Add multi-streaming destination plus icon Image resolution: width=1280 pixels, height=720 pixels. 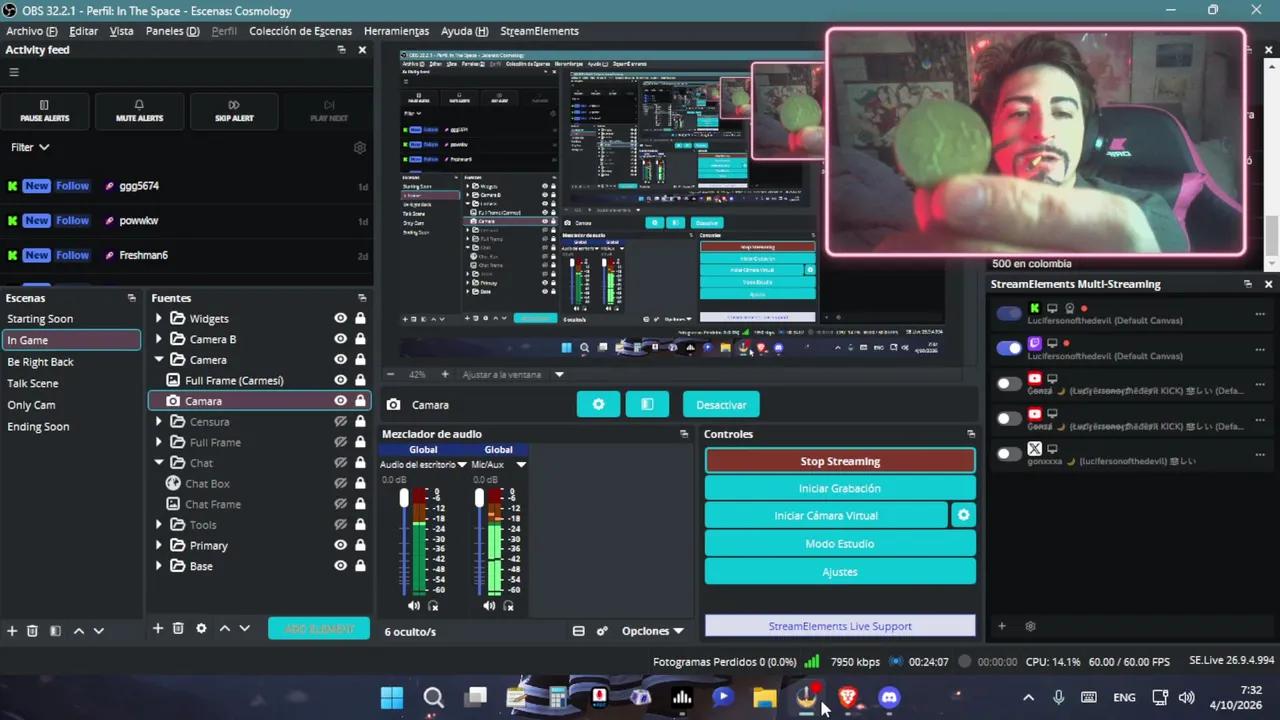(x=1001, y=627)
